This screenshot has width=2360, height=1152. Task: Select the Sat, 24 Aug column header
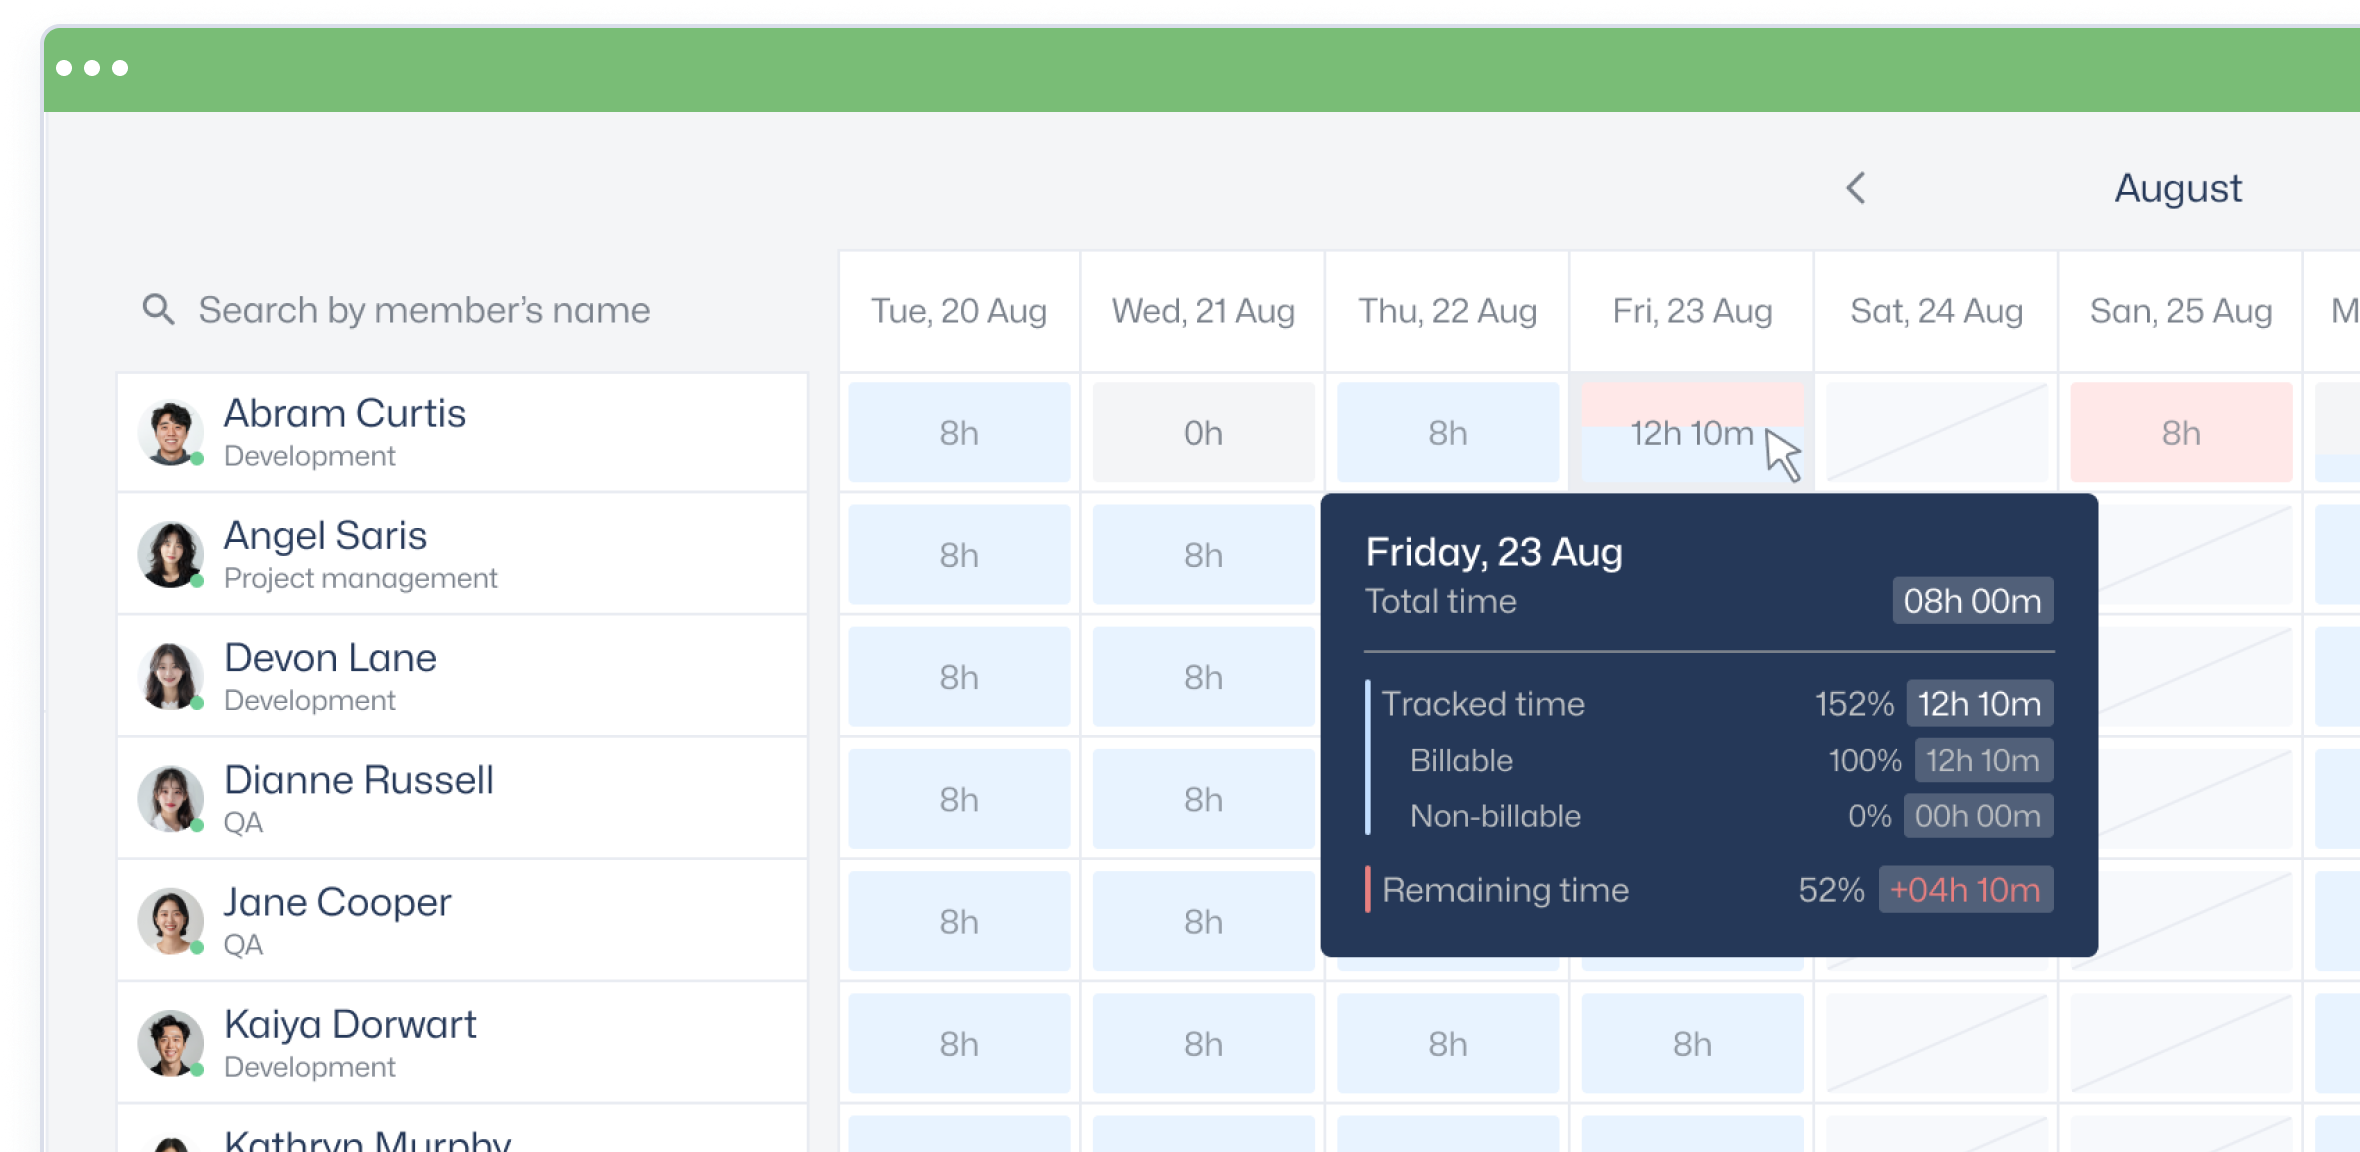coord(1936,311)
